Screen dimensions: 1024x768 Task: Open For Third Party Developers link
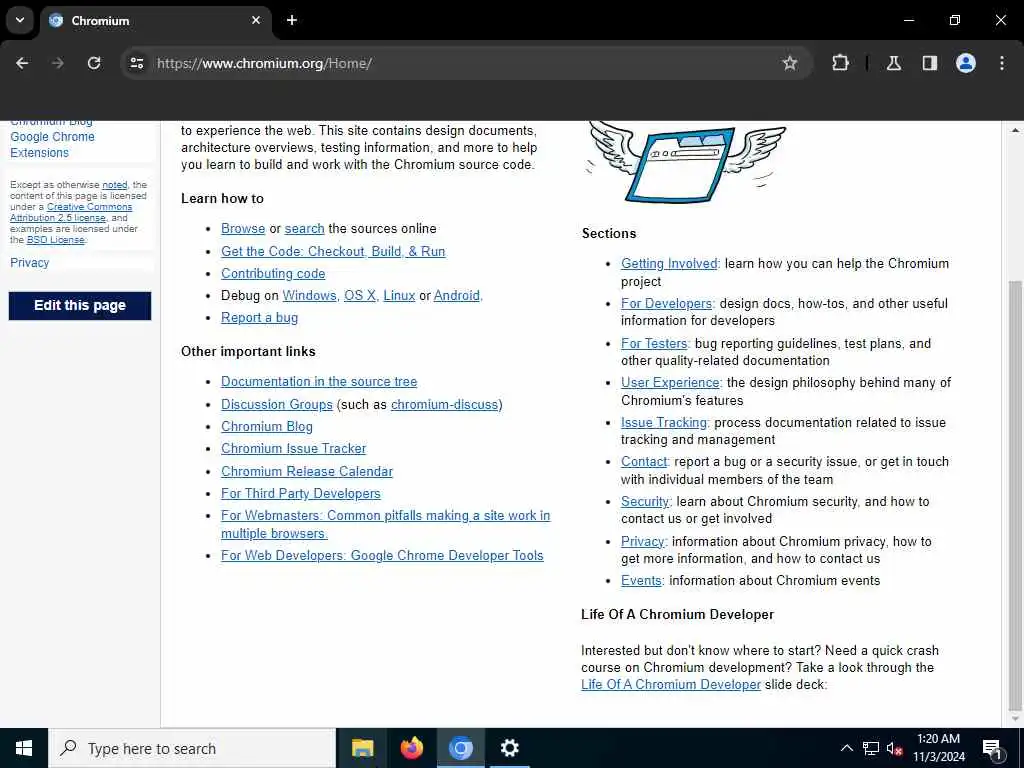(300, 494)
